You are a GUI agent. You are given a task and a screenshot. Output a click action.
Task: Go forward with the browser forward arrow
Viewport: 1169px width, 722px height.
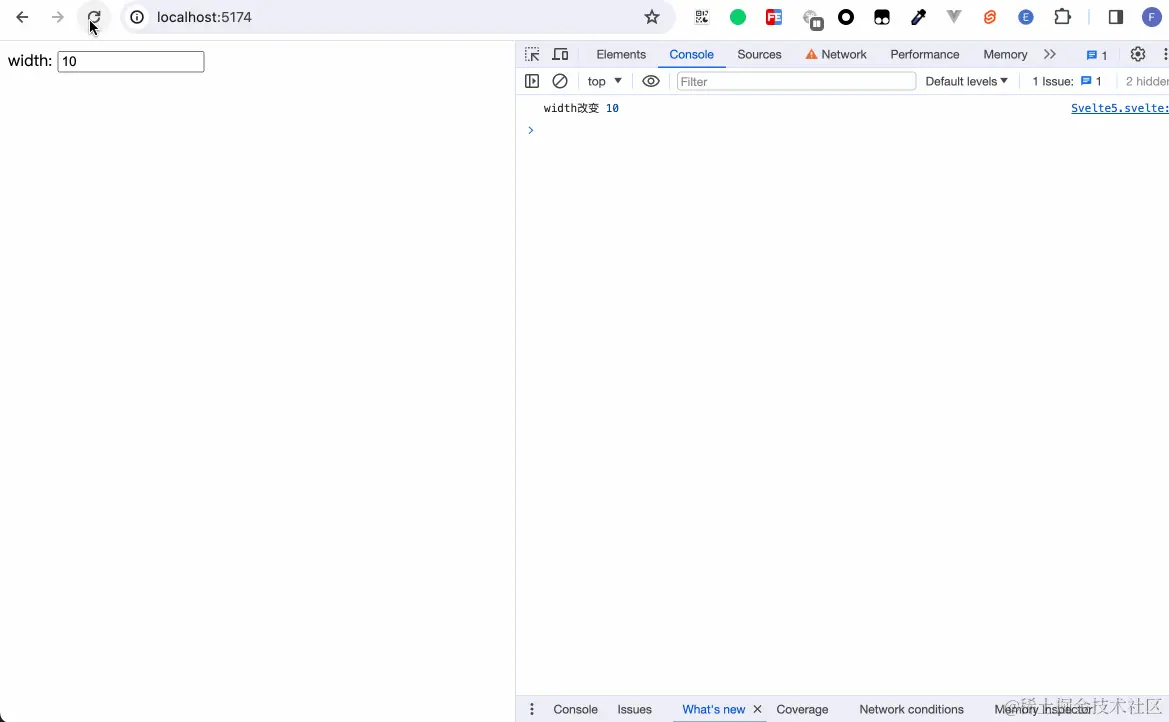[57, 17]
